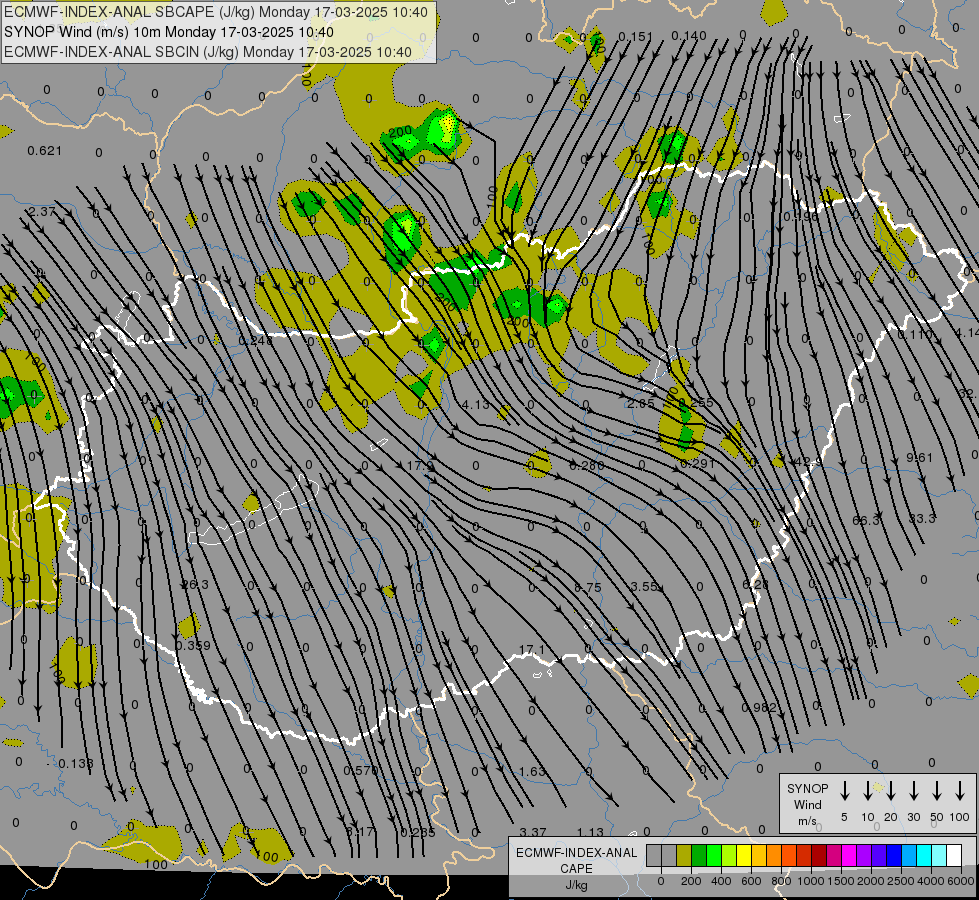The image size is (979, 900).
Task: Click the 6000 tick label in CAPE legend
Action: click(960, 881)
